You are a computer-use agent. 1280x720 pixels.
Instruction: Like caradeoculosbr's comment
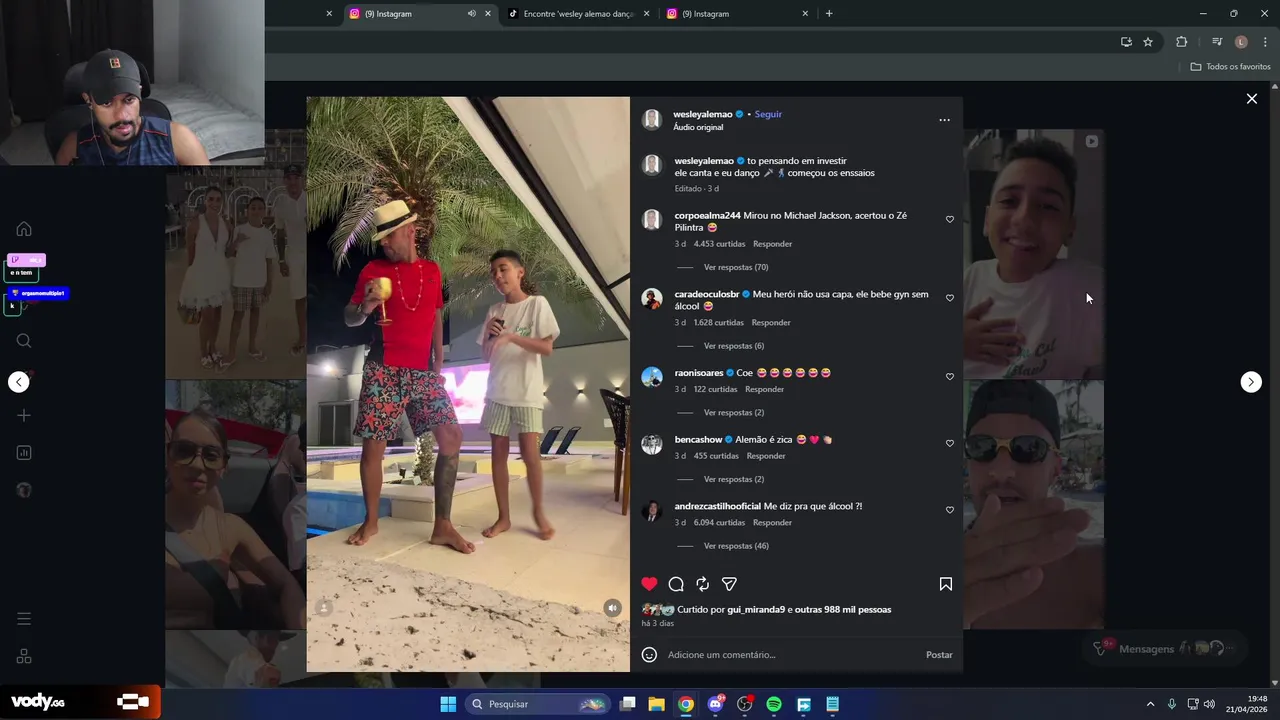950,298
